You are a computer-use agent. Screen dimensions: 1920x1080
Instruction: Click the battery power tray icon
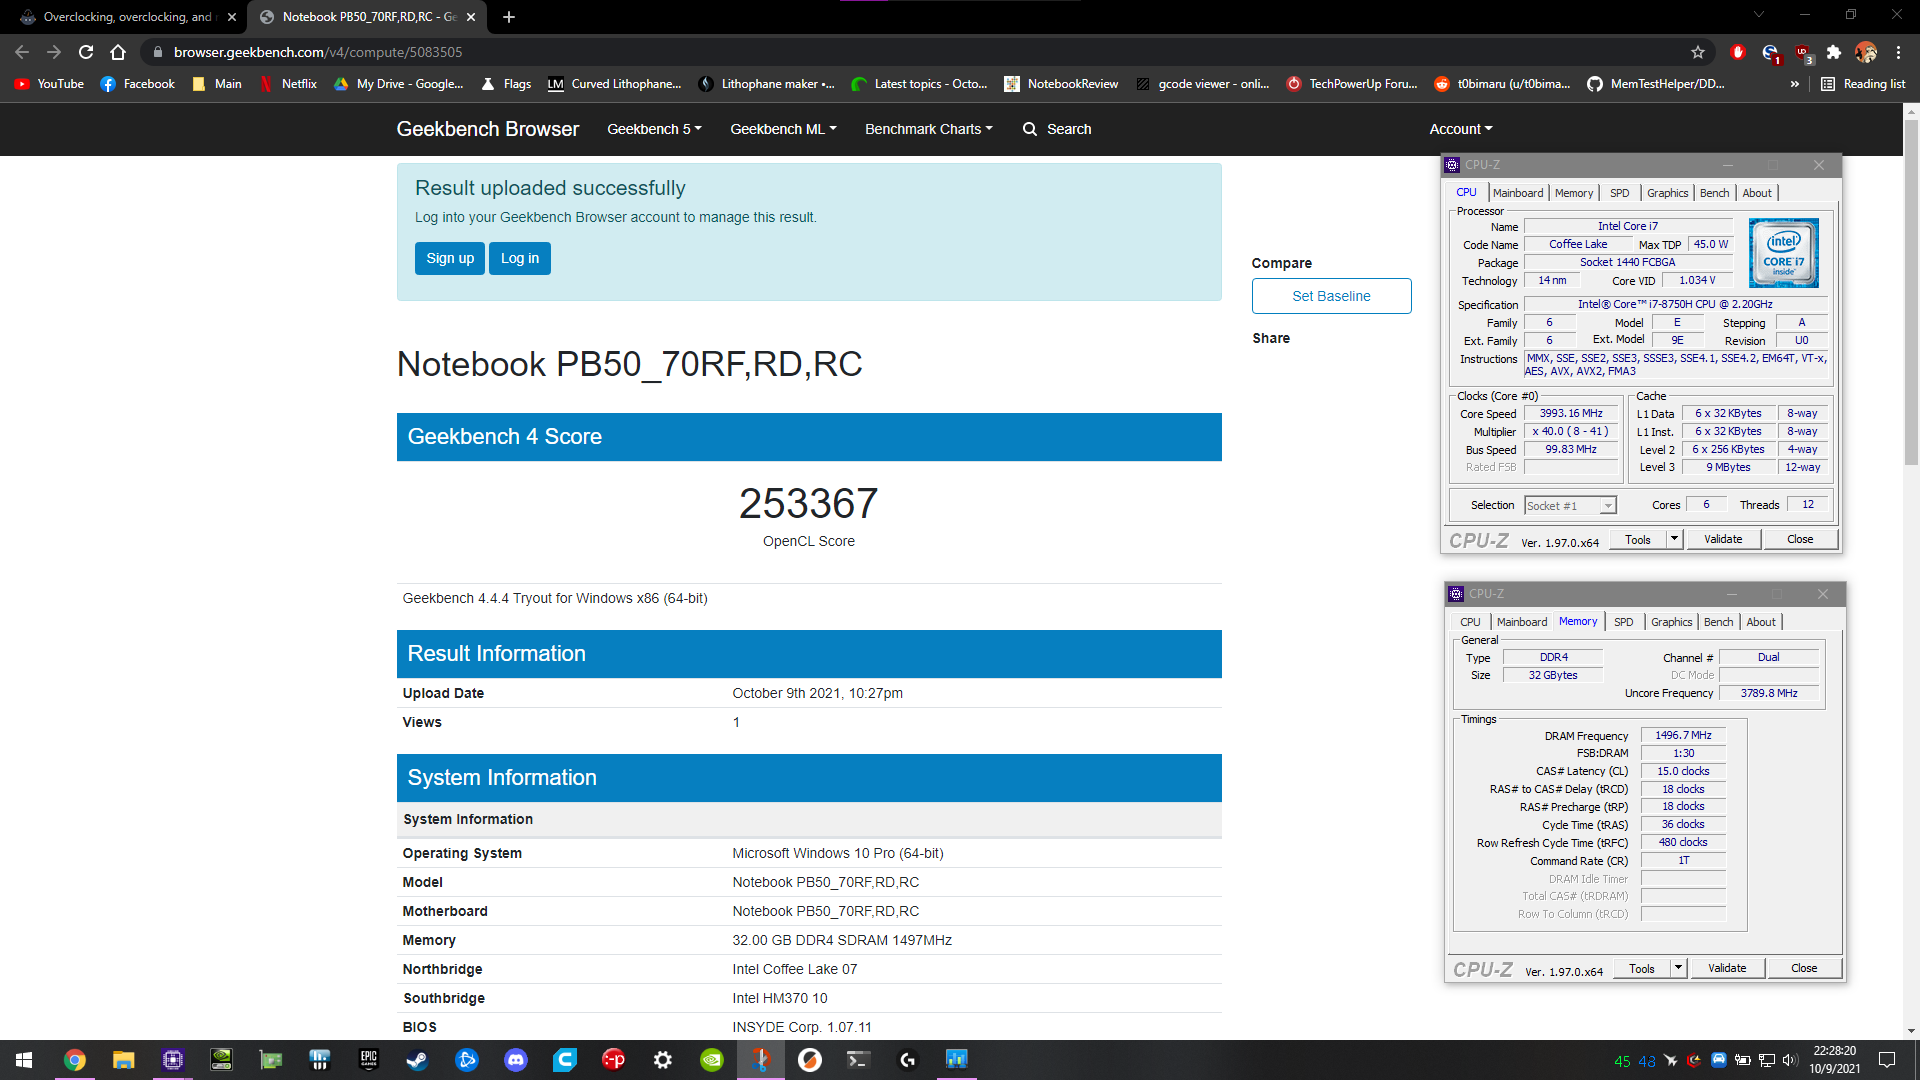tap(1743, 1060)
